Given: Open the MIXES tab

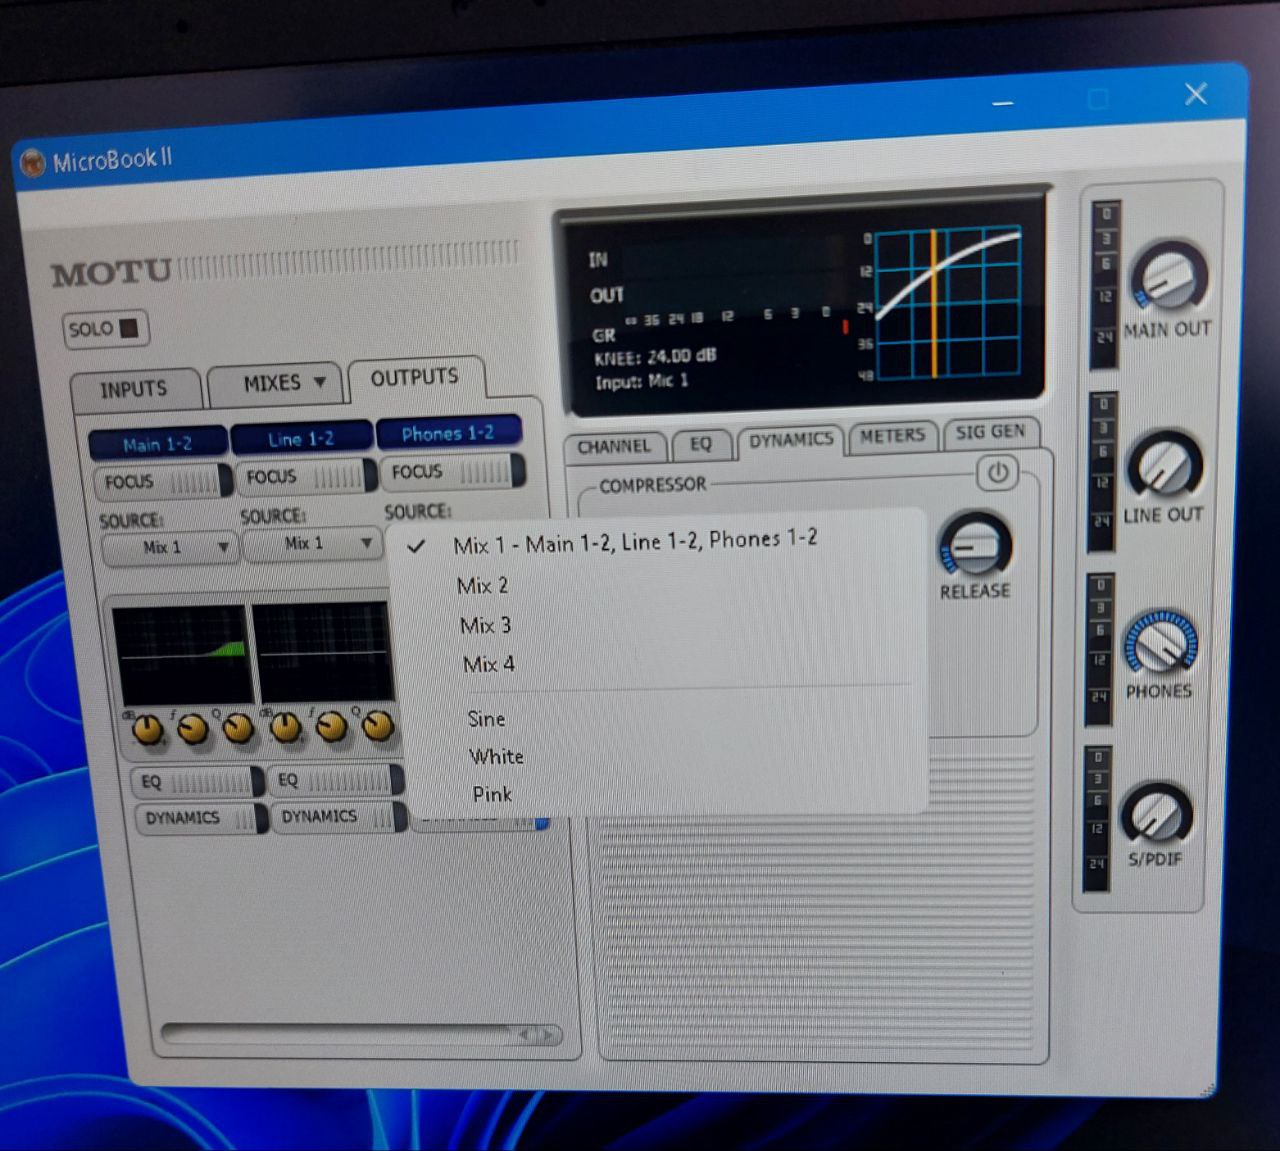Looking at the screenshot, I should (272, 383).
